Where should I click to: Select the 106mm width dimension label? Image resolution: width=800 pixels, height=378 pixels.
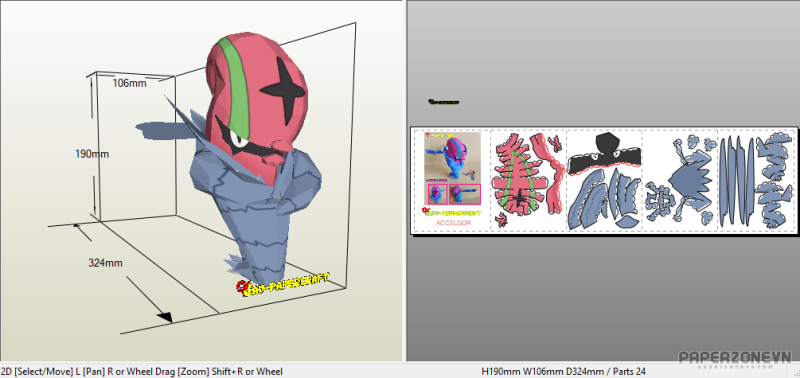(130, 83)
